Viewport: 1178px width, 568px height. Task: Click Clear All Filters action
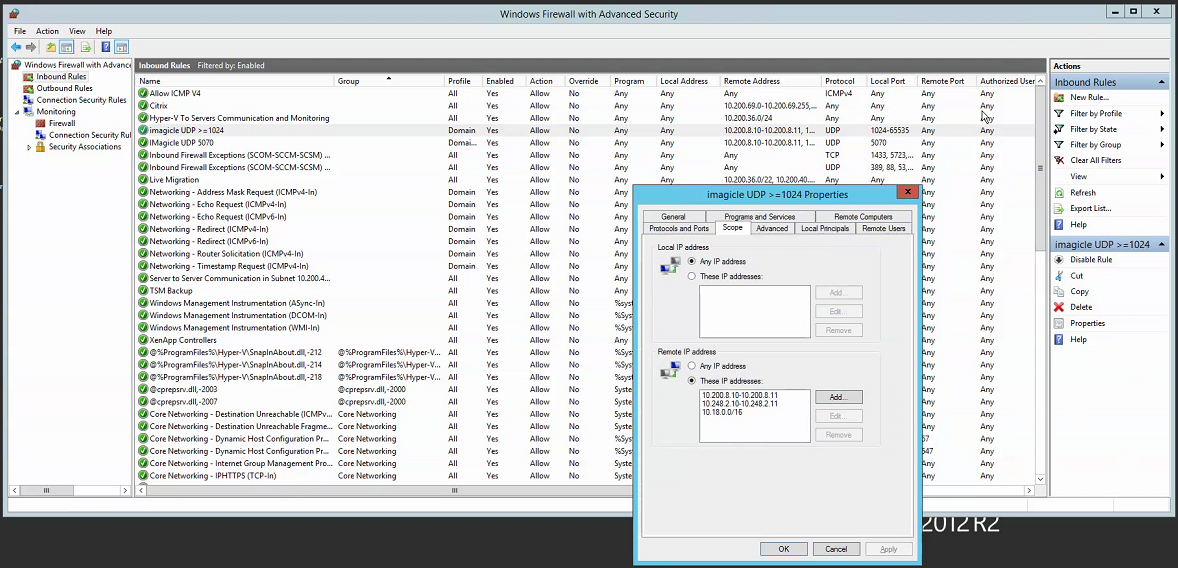pos(1095,160)
